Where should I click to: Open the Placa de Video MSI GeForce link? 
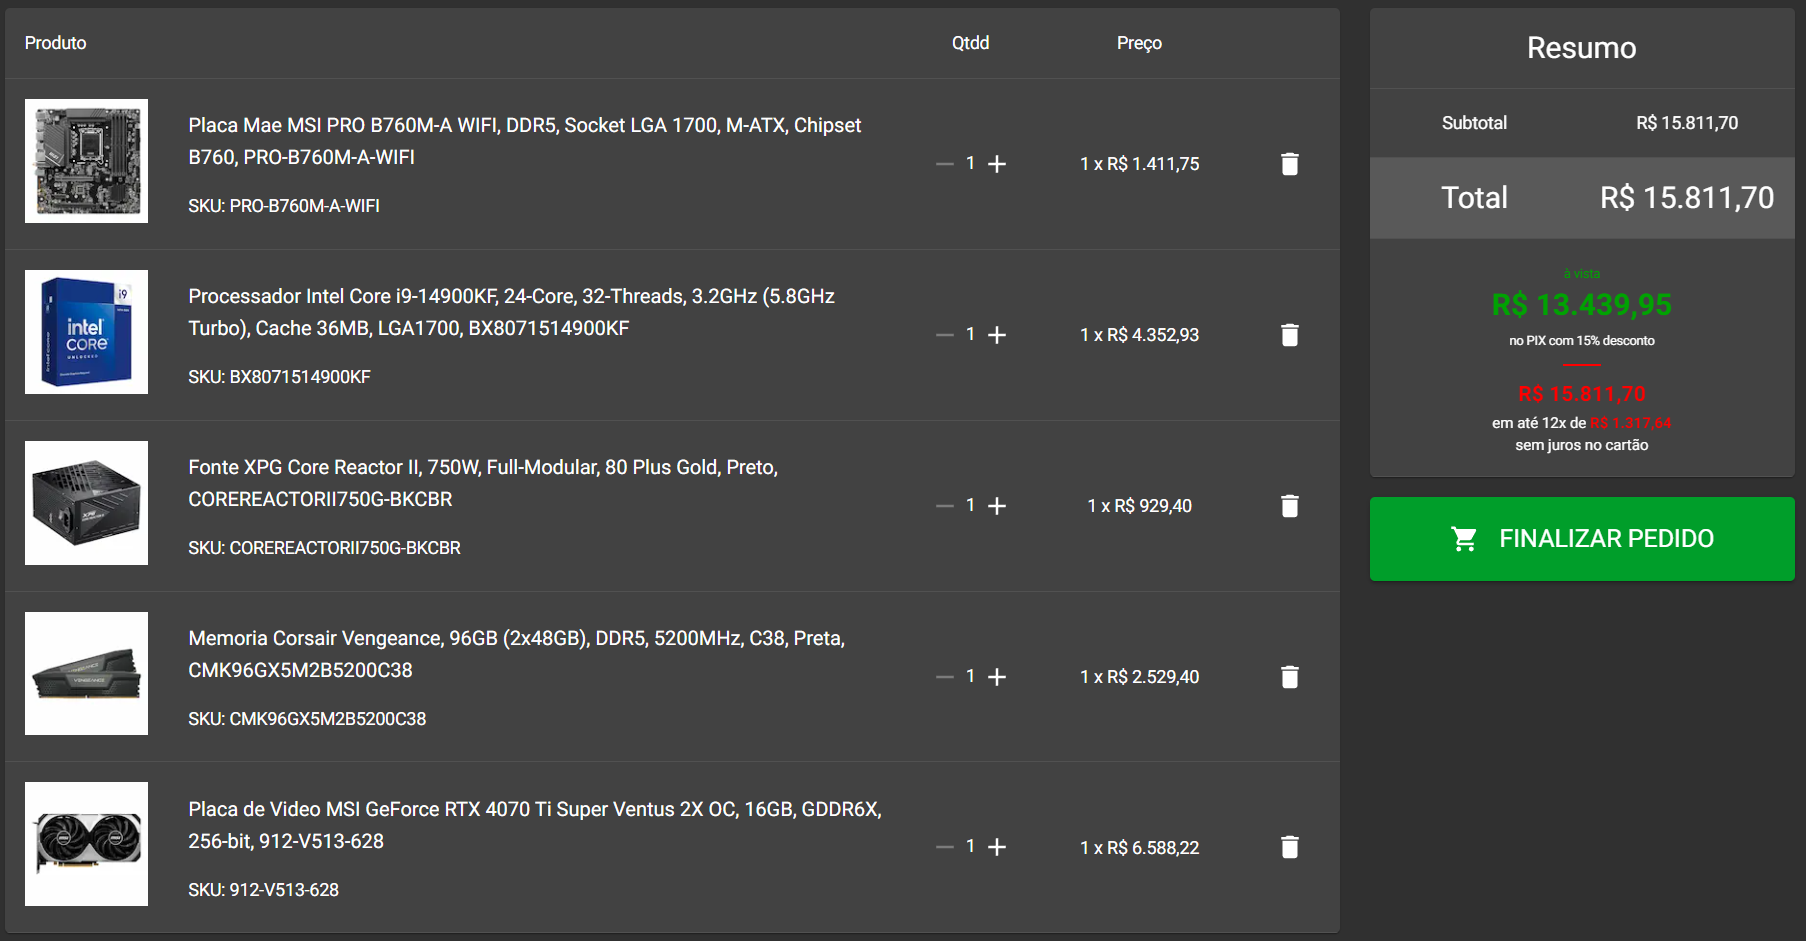pos(535,825)
